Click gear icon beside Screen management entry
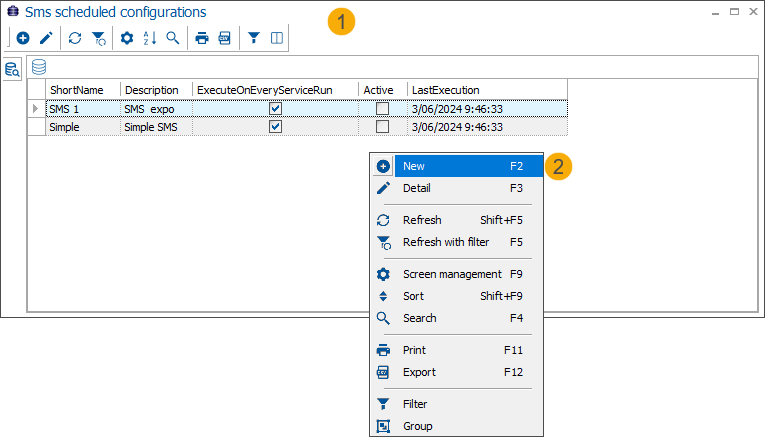 pos(383,274)
